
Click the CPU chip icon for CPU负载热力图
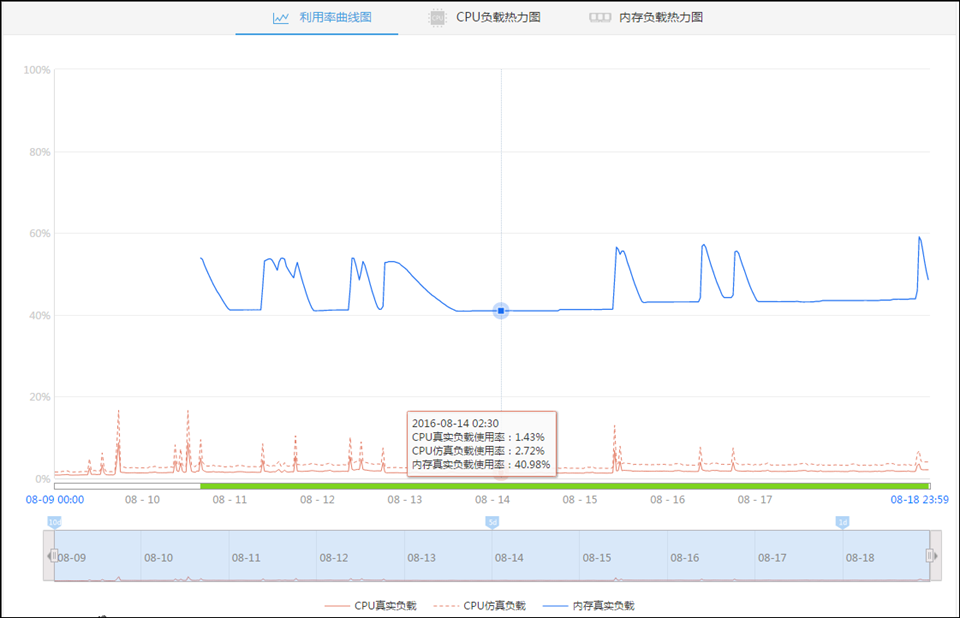[x=437, y=18]
